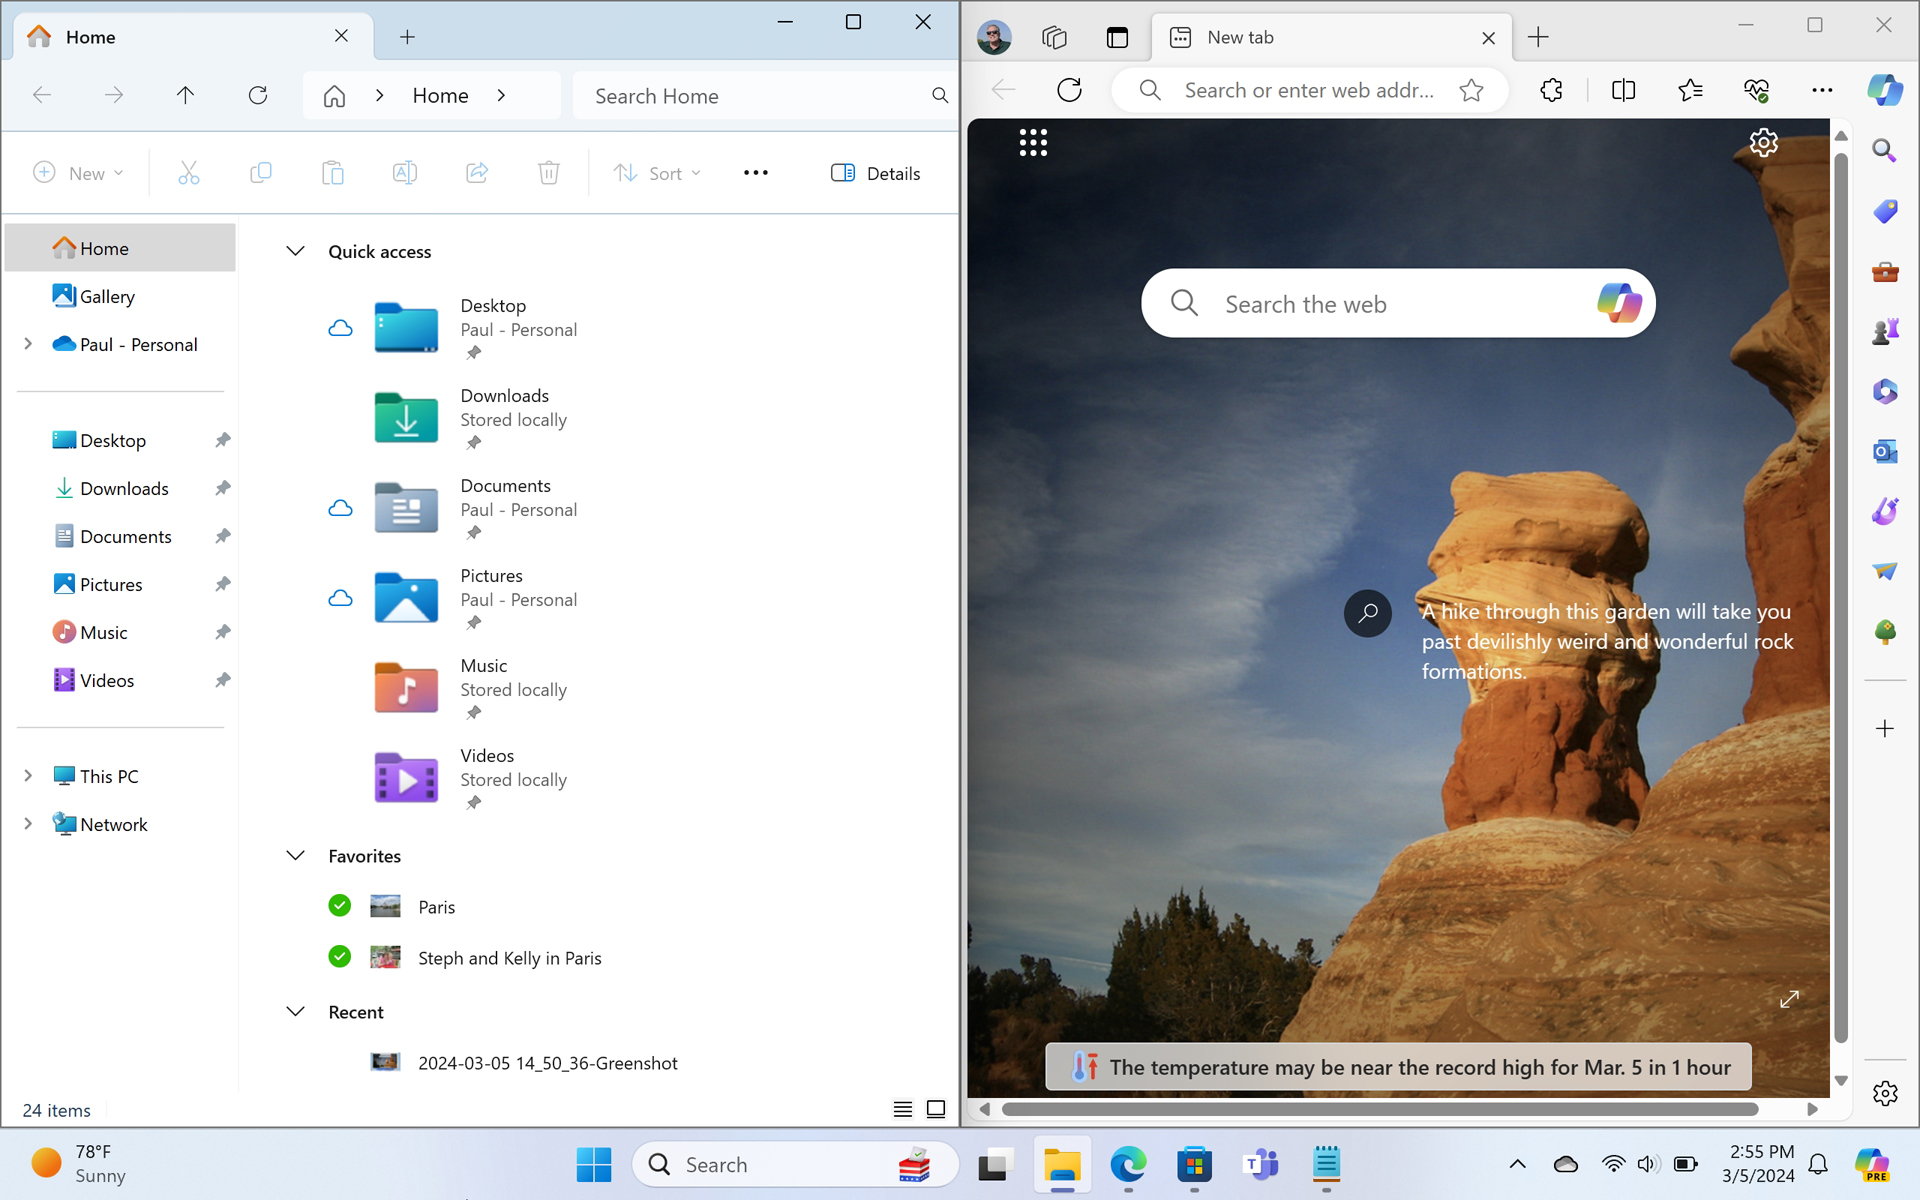Click the Edge Extensions puzzle icon
The width and height of the screenshot is (1920, 1200).
tap(1551, 90)
